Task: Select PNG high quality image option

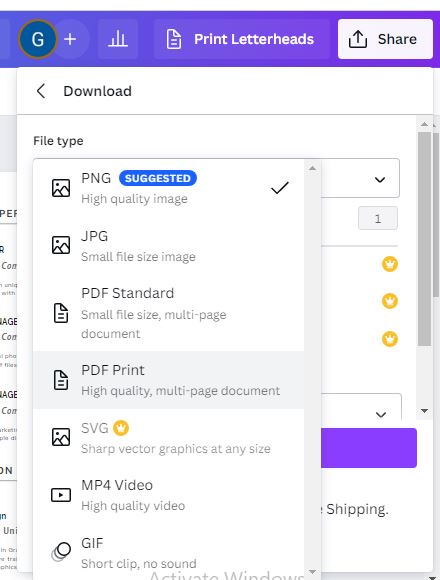Action: 168,188
